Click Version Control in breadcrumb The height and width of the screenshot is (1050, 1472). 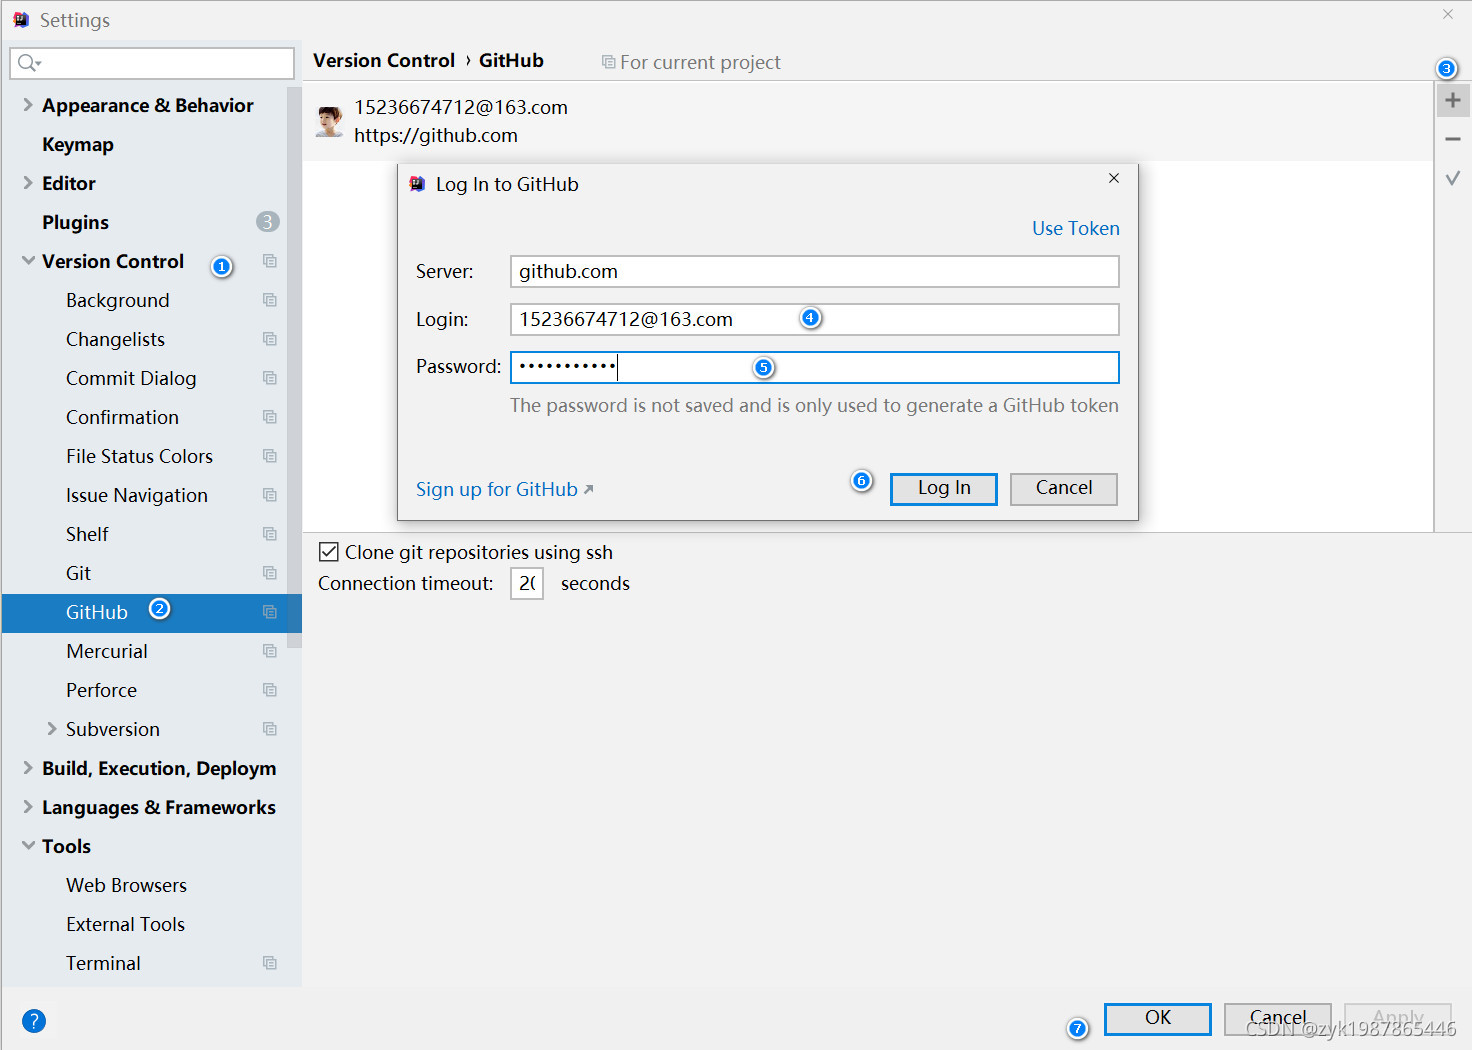pyautogui.click(x=384, y=60)
